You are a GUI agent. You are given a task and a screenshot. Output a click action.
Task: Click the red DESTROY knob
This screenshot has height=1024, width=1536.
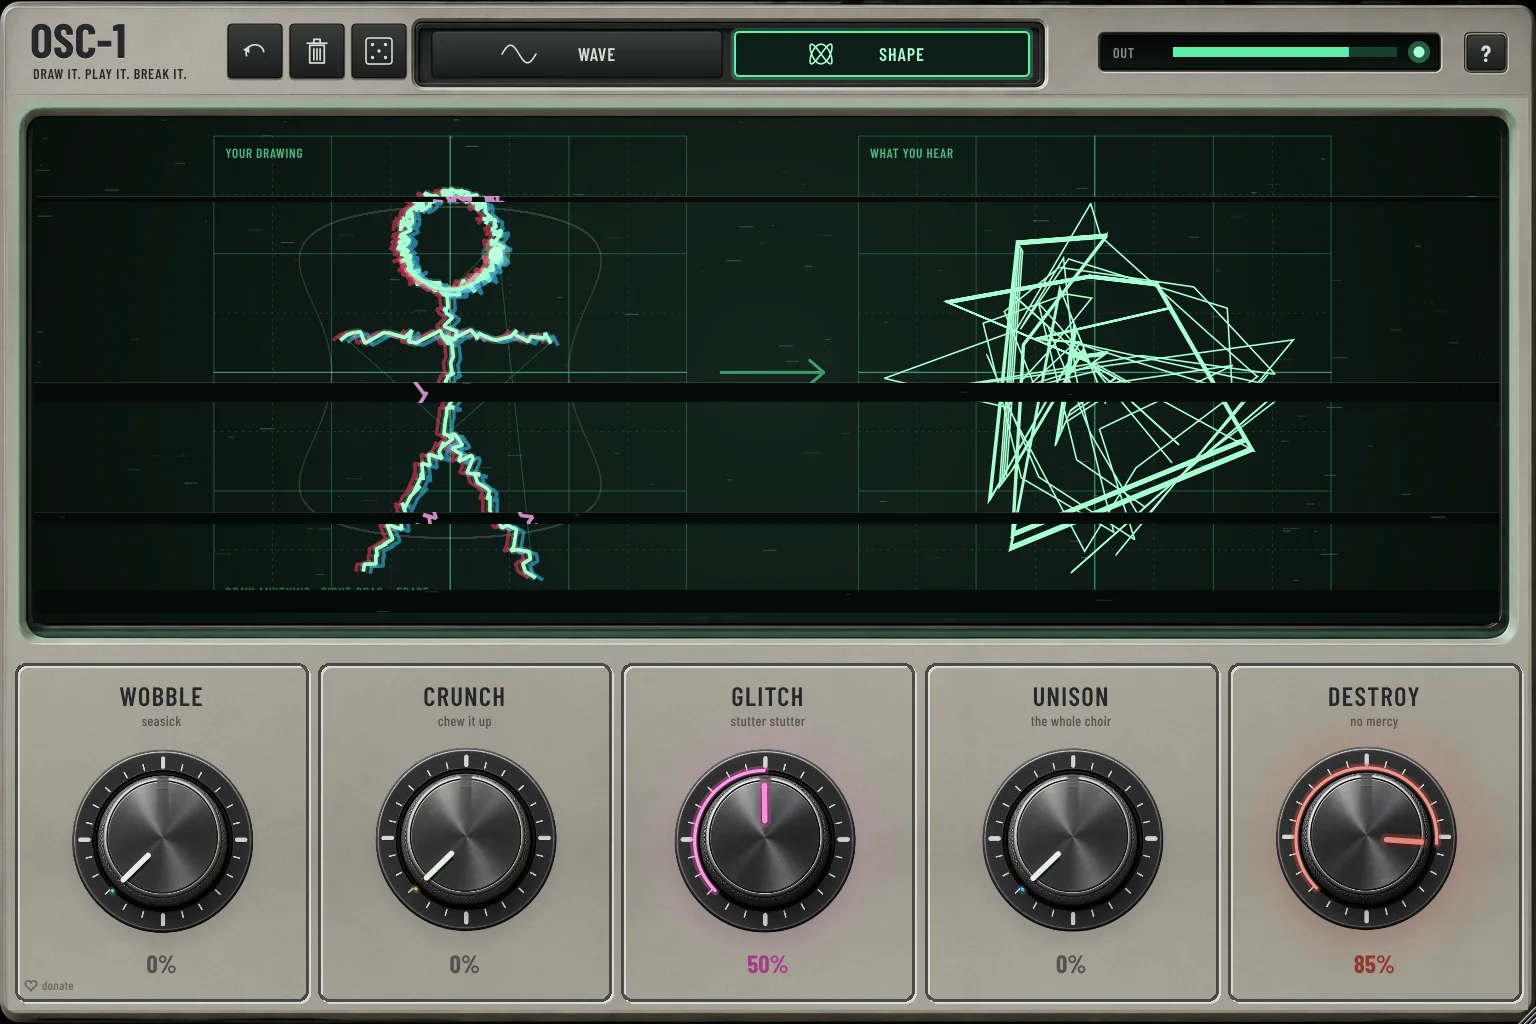click(1367, 840)
